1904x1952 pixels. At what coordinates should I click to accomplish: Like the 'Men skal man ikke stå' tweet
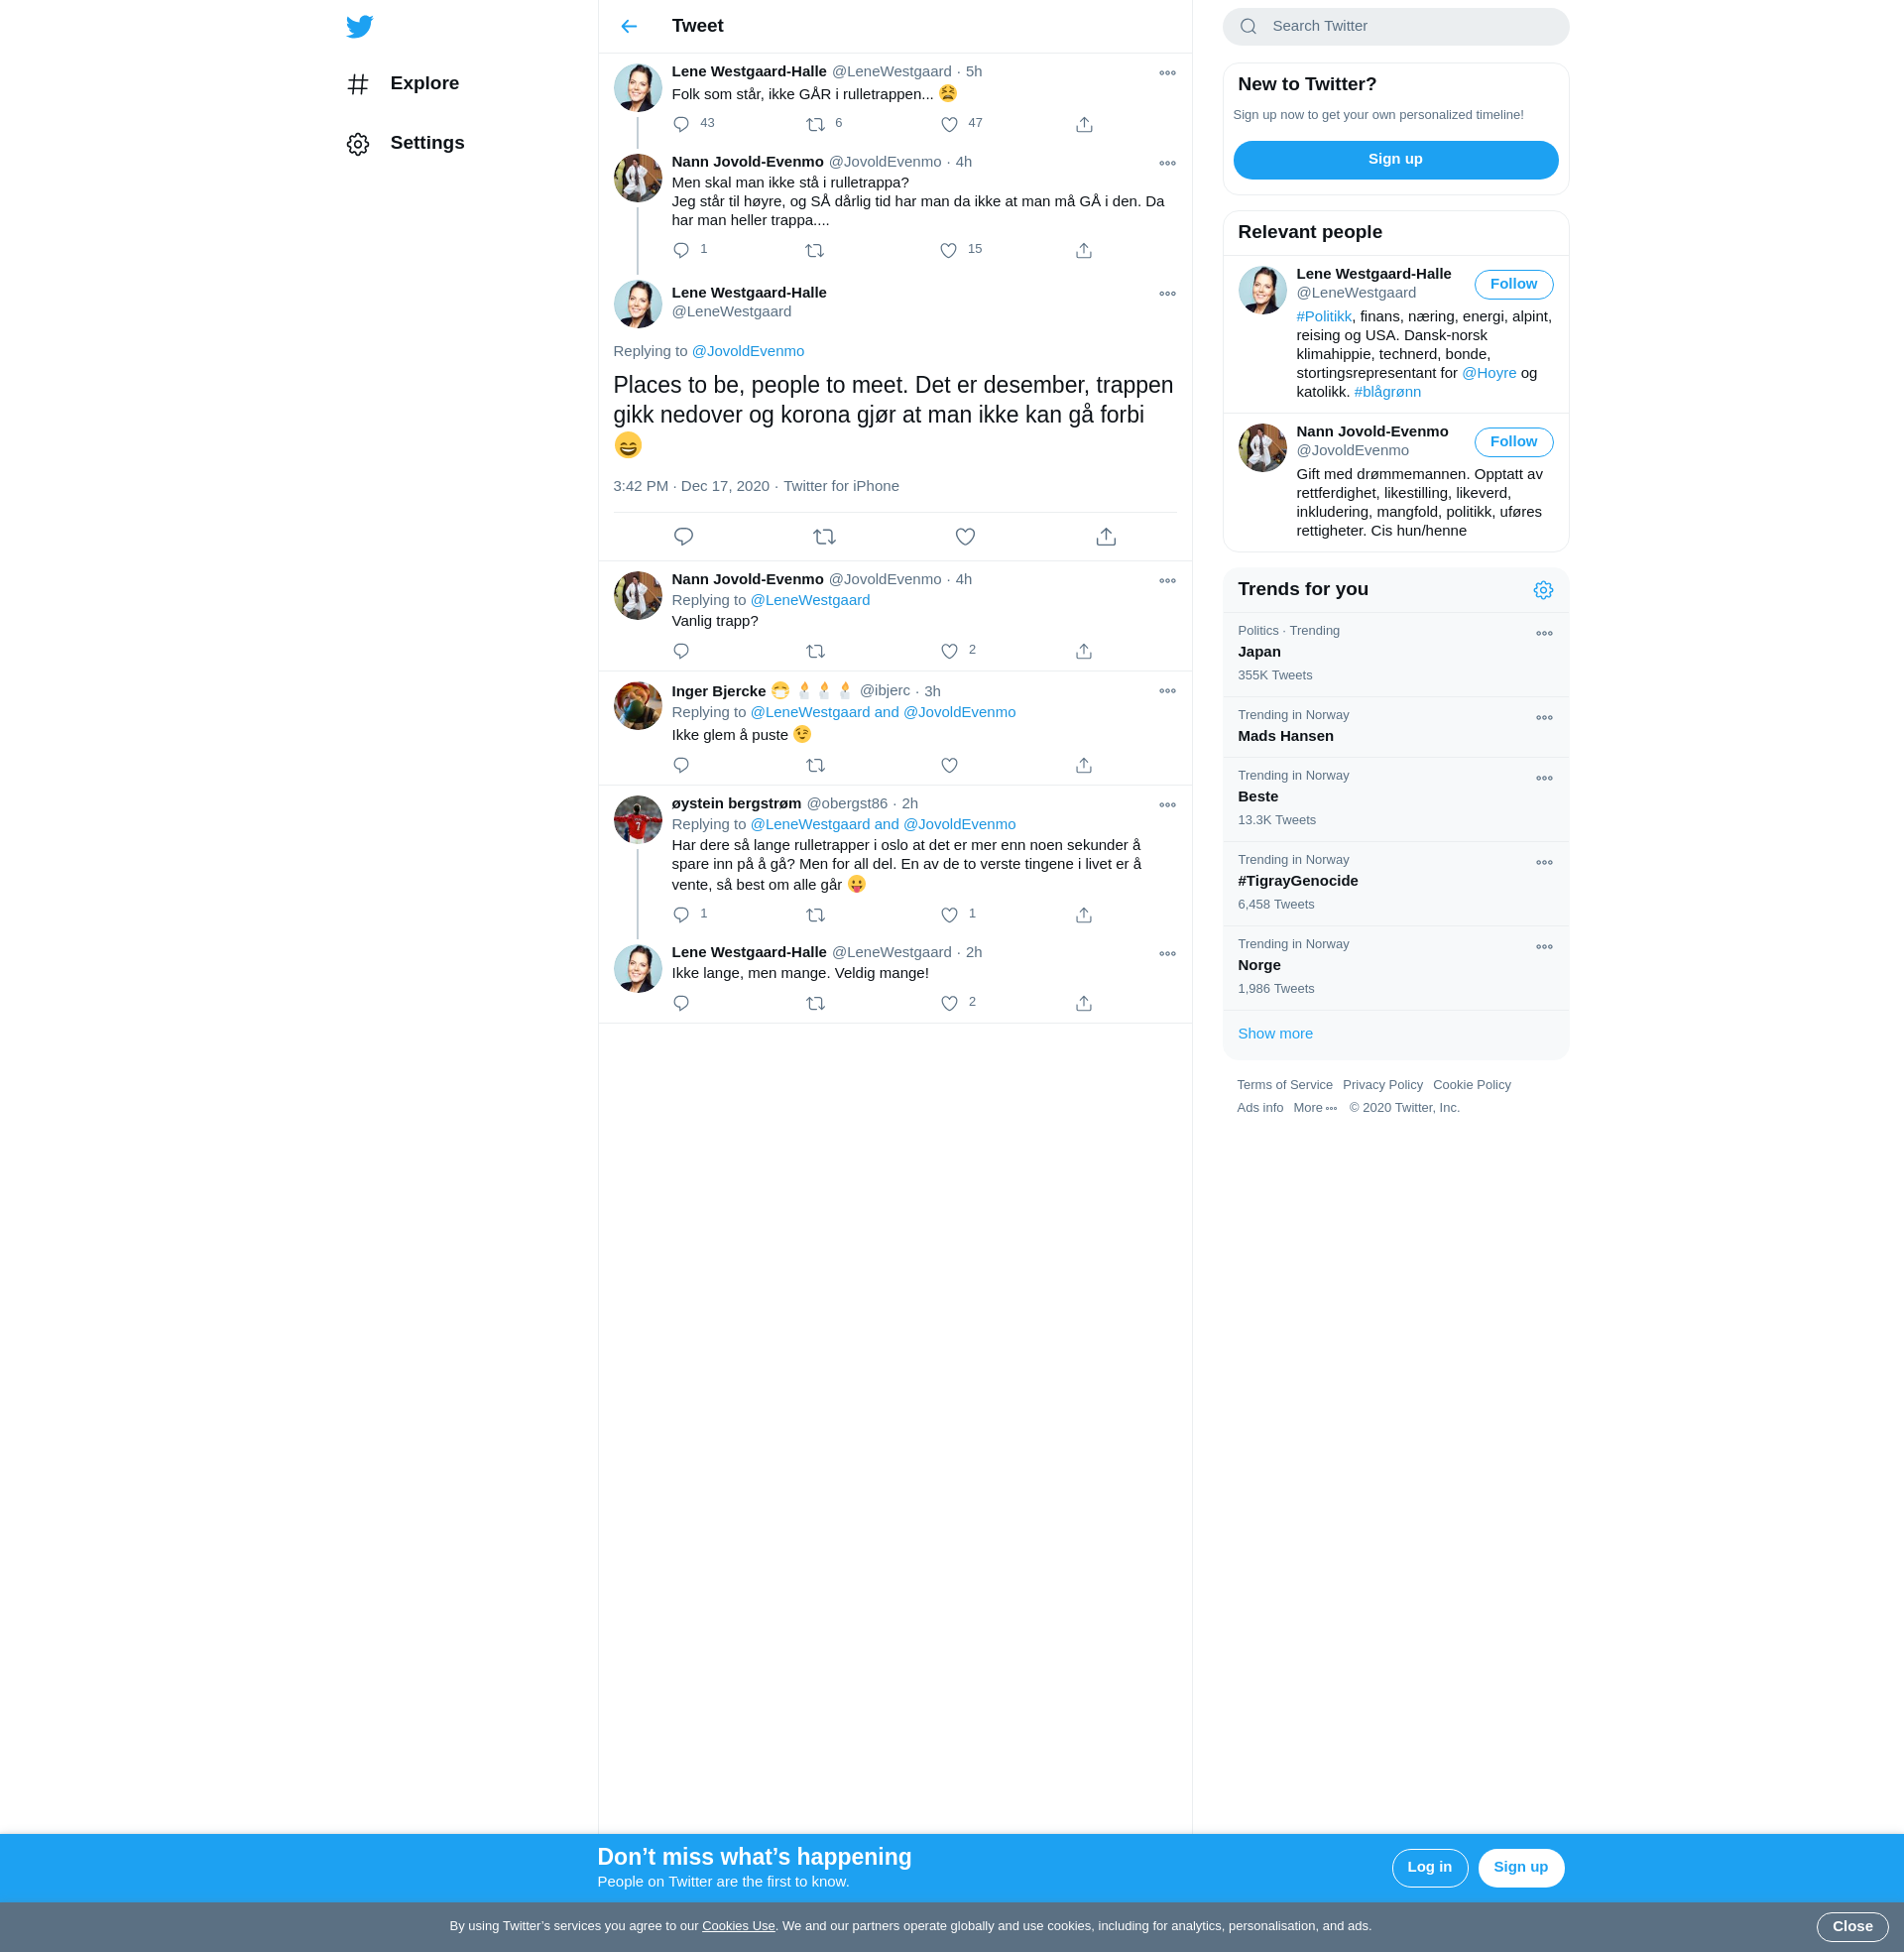pos(948,251)
